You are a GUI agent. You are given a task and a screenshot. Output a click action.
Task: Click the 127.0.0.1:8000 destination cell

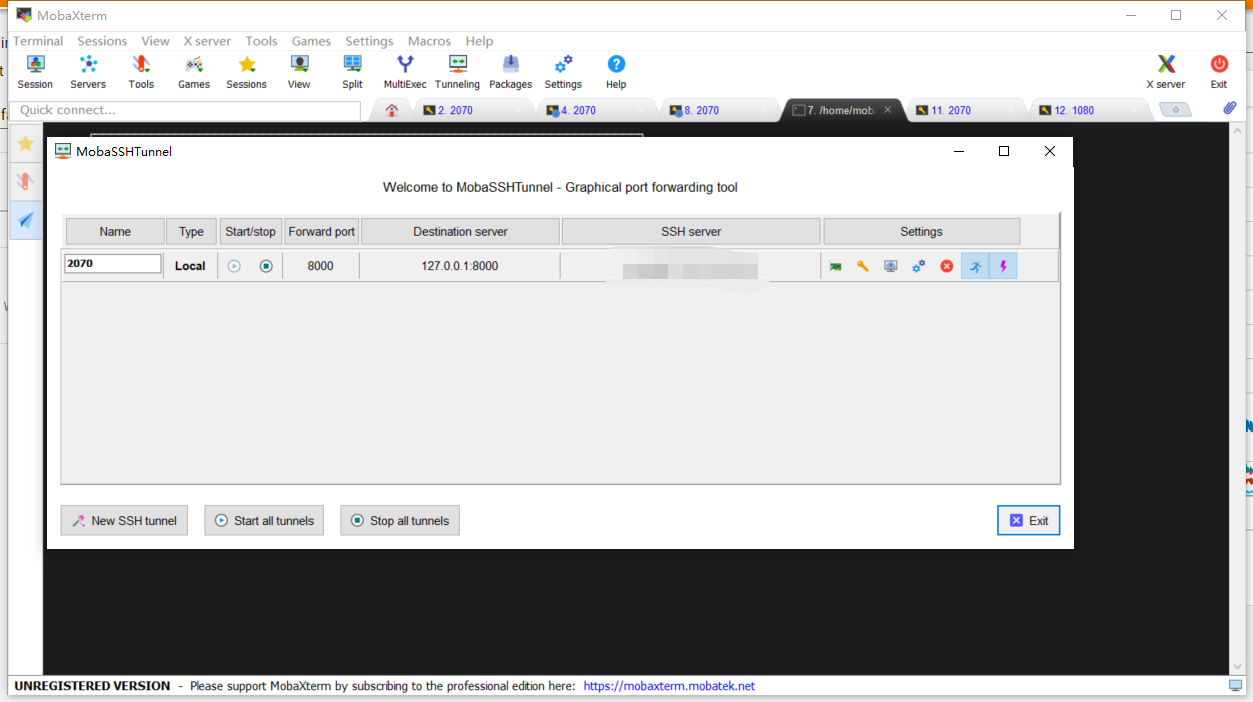[x=460, y=266]
